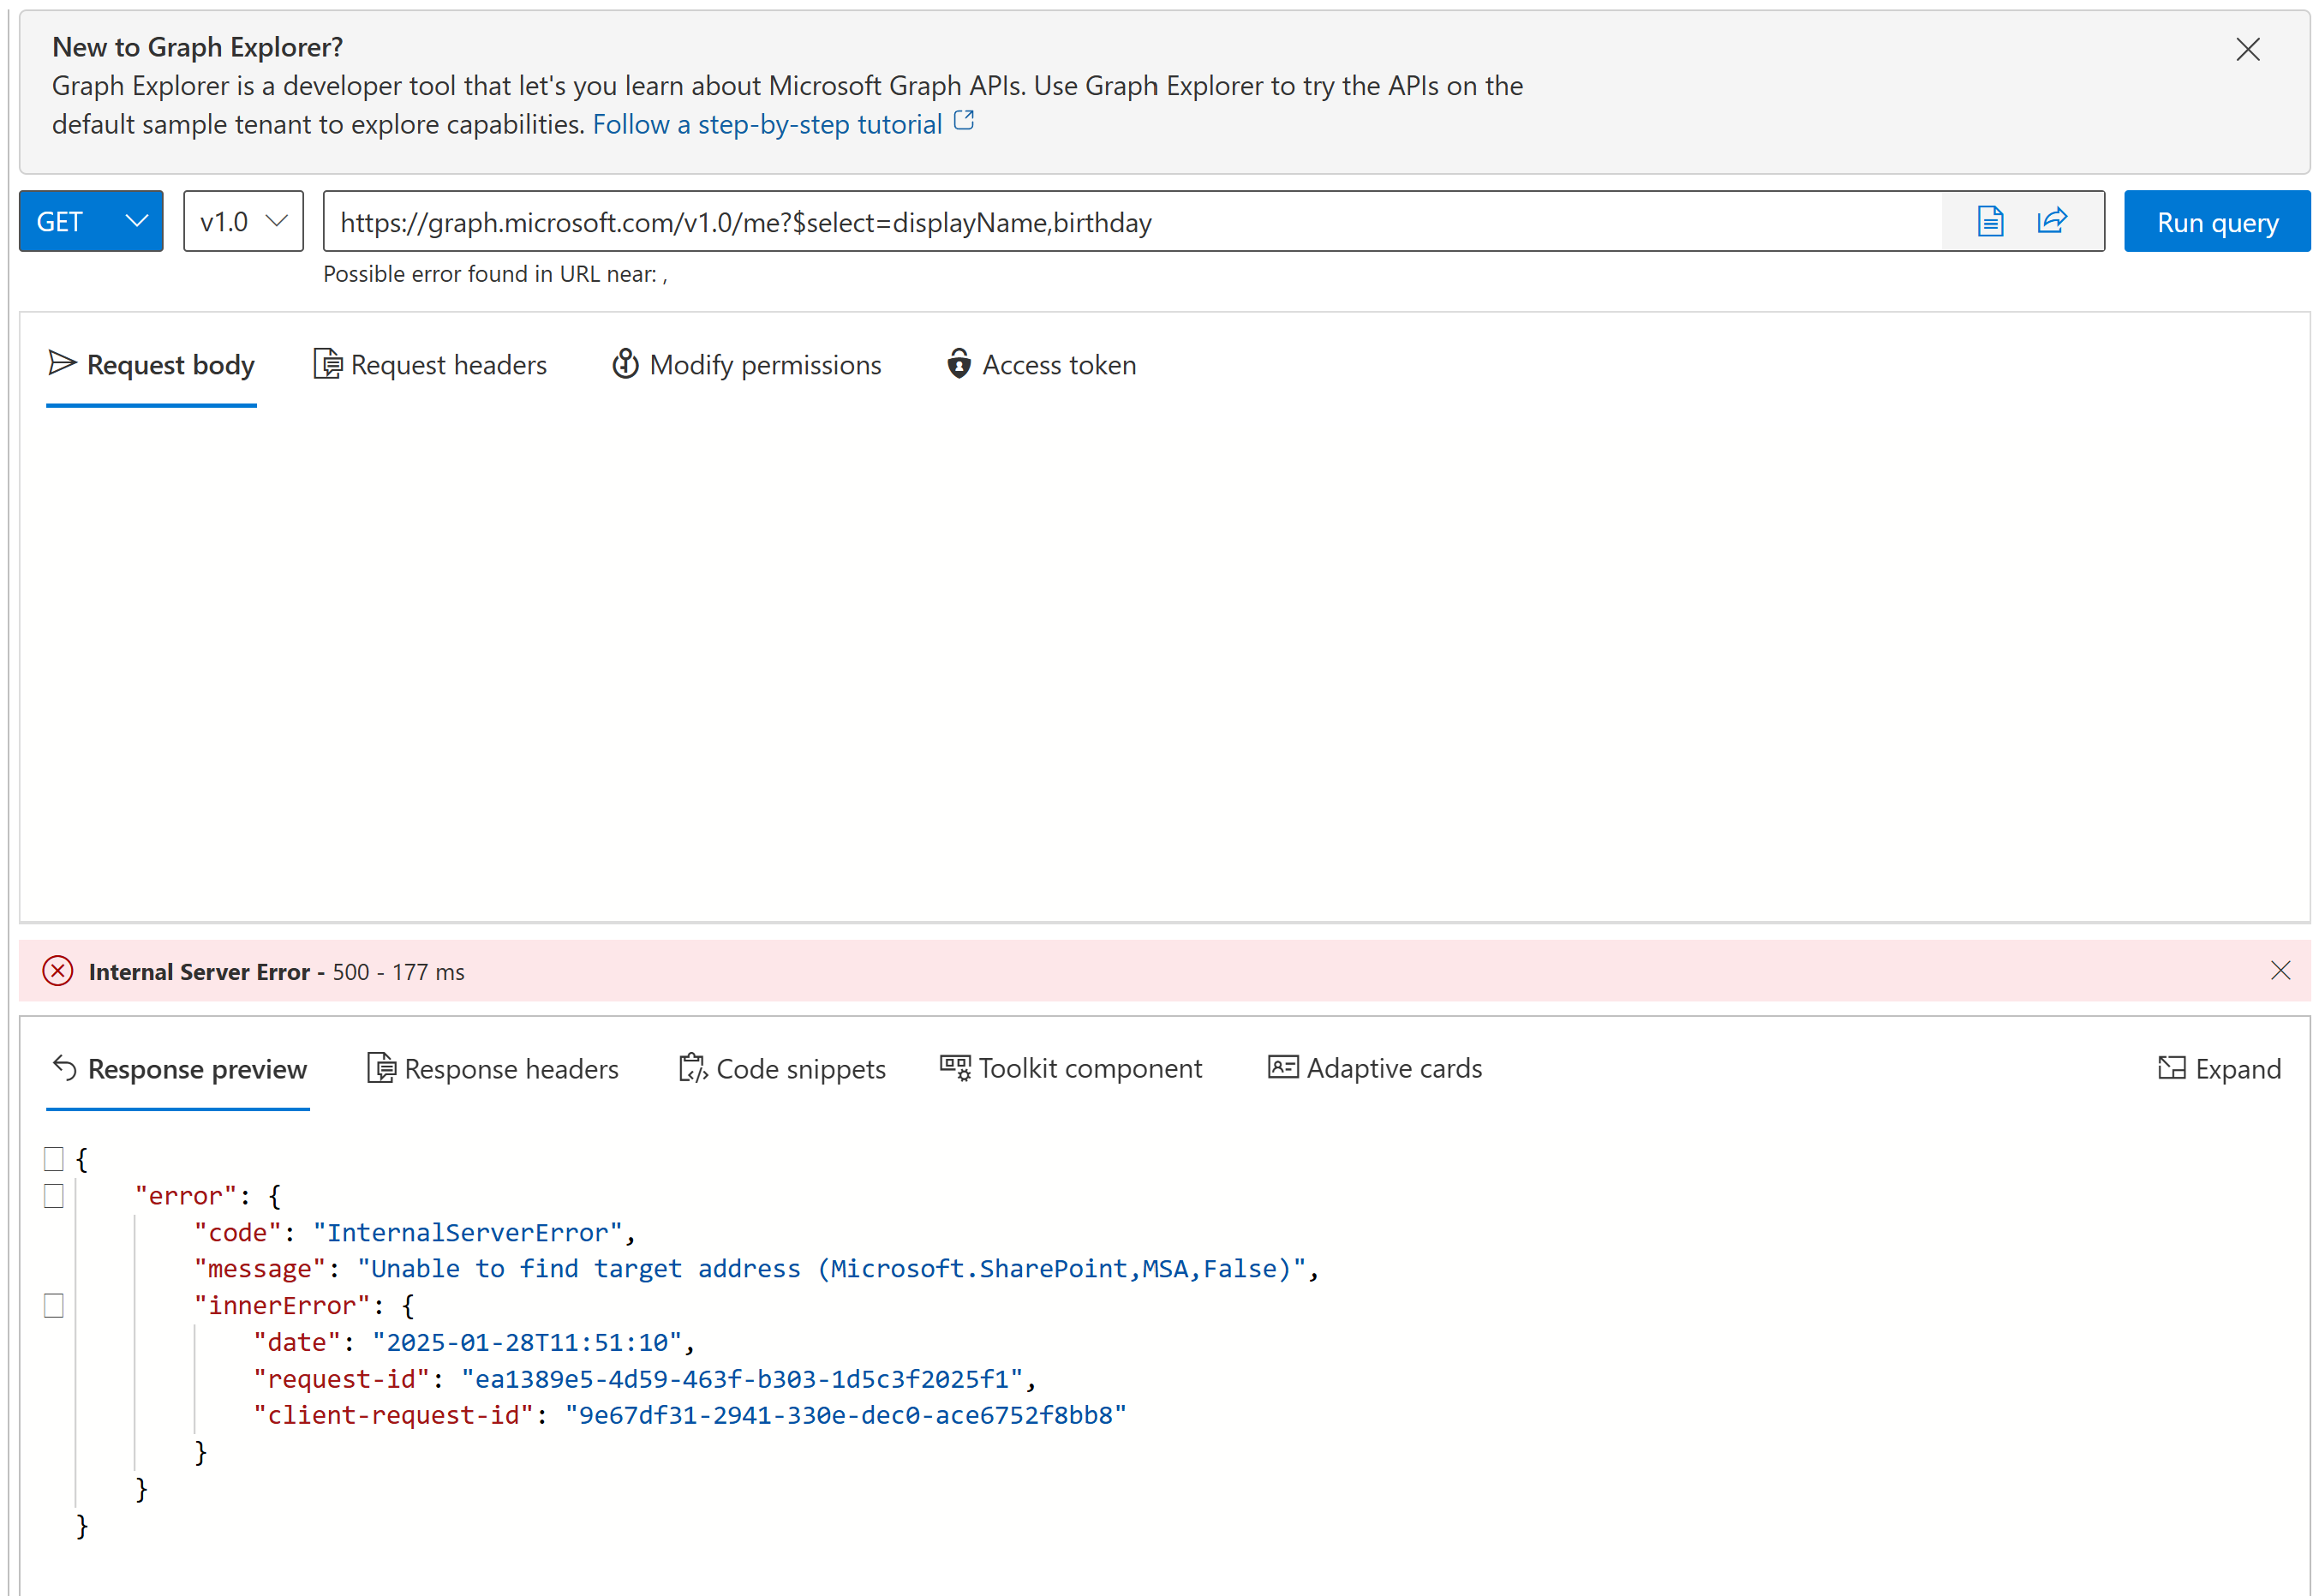Collapse the "innerError" JSON node
Image resolution: width=2313 pixels, height=1596 pixels.
(x=54, y=1306)
